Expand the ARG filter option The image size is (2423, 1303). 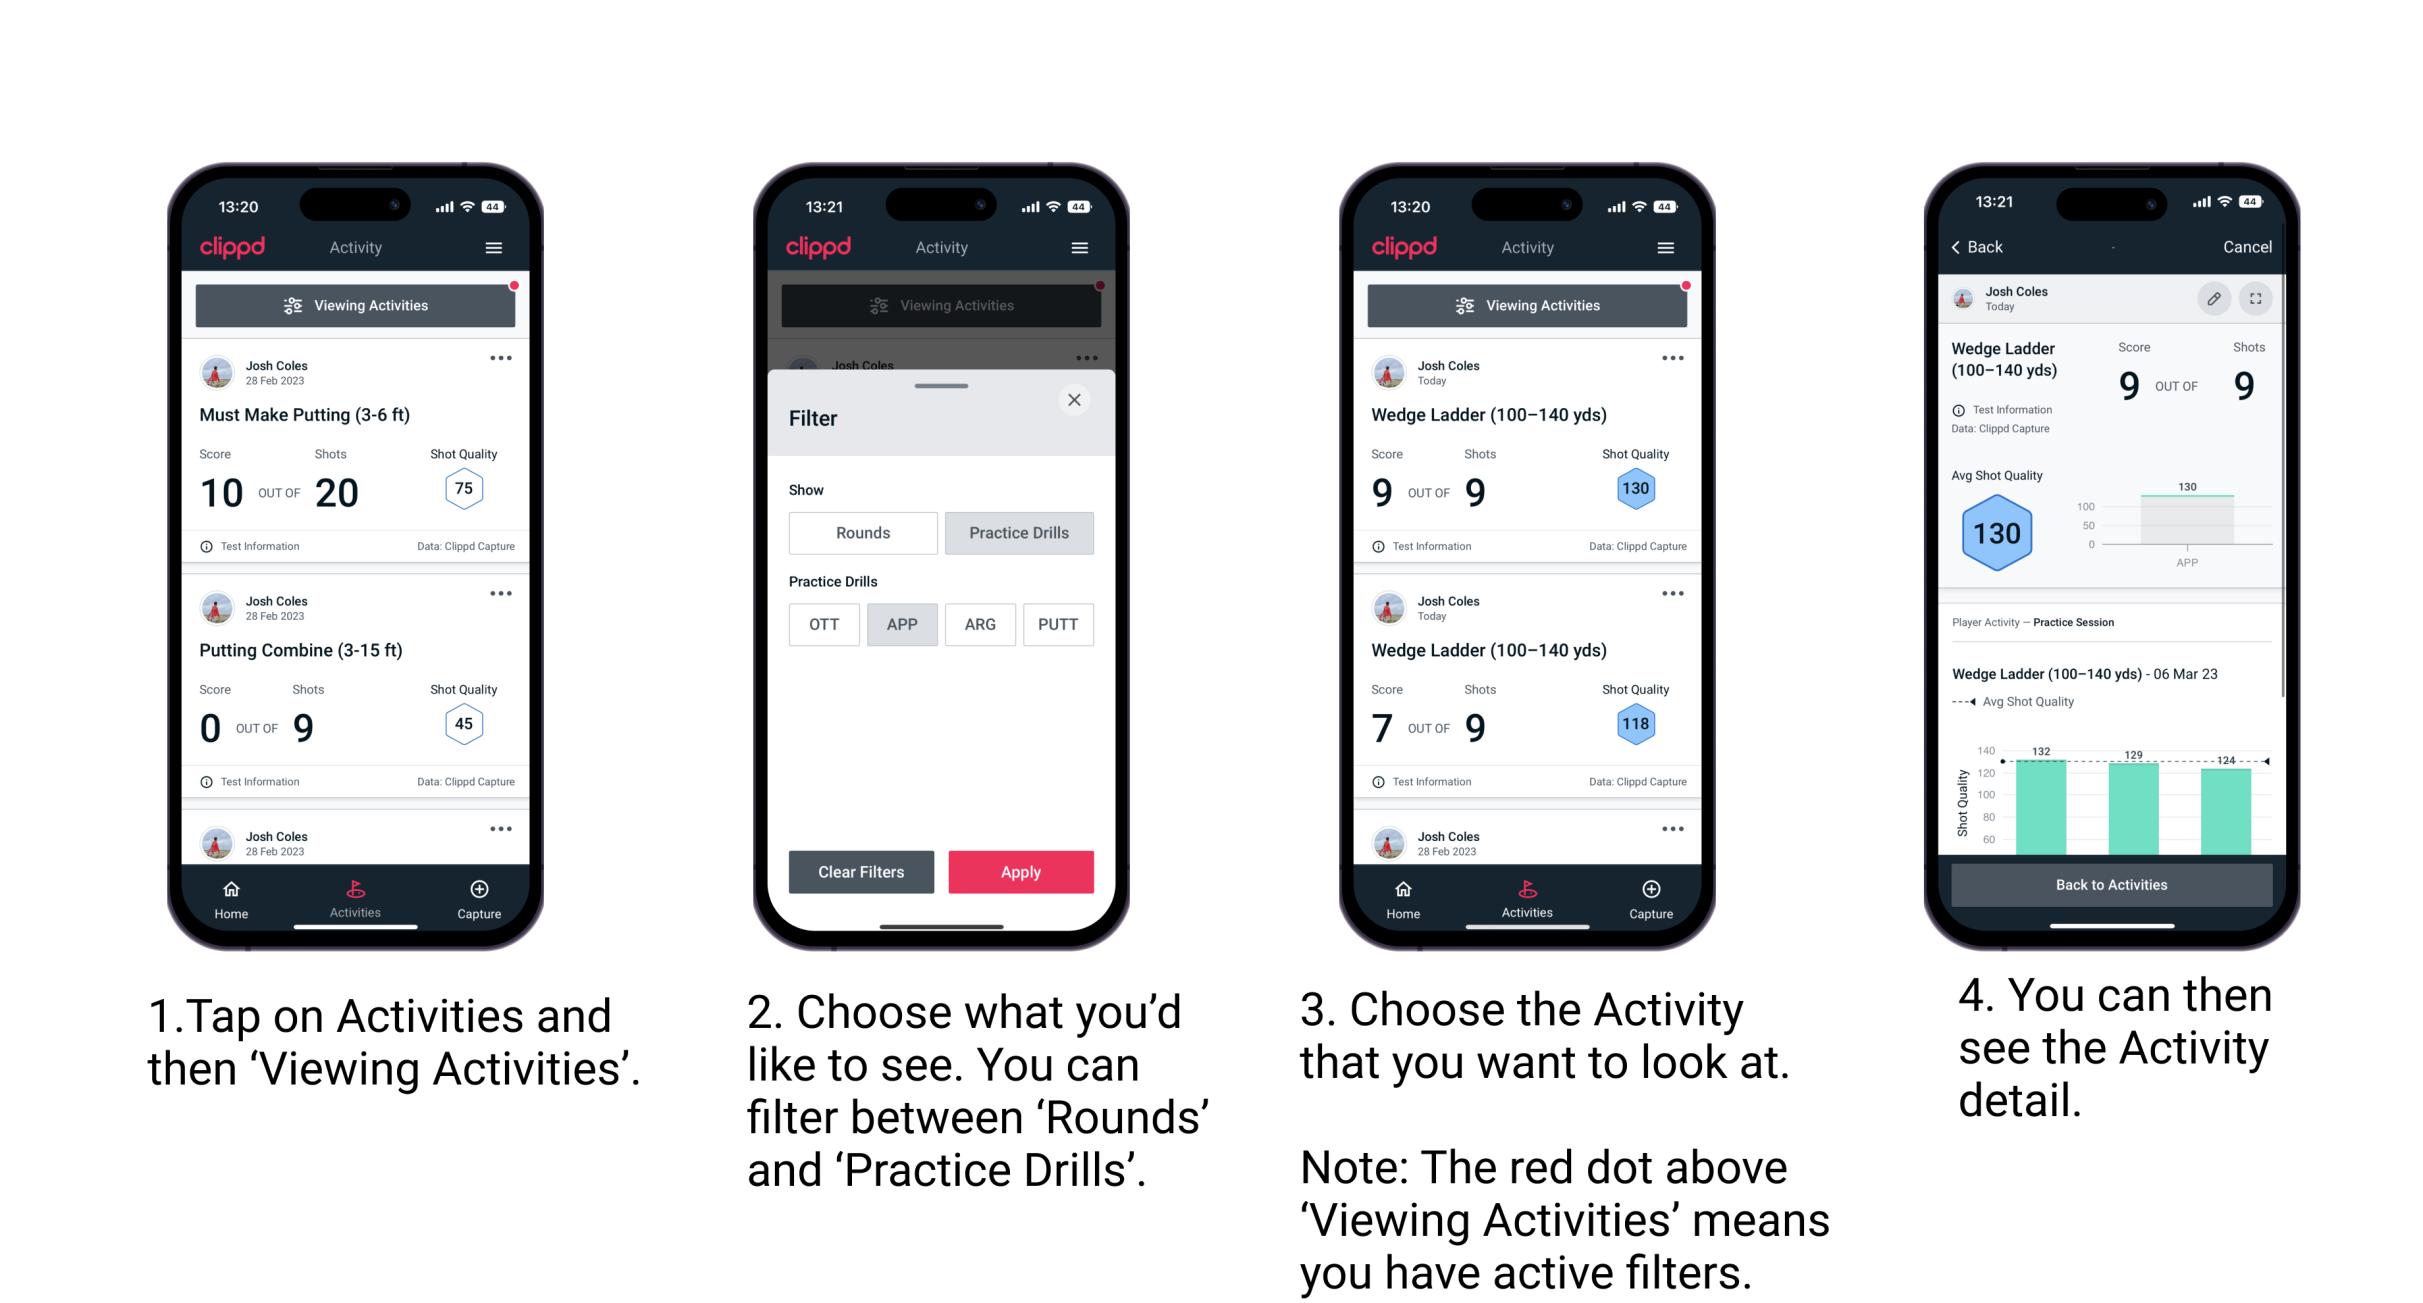(x=979, y=624)
